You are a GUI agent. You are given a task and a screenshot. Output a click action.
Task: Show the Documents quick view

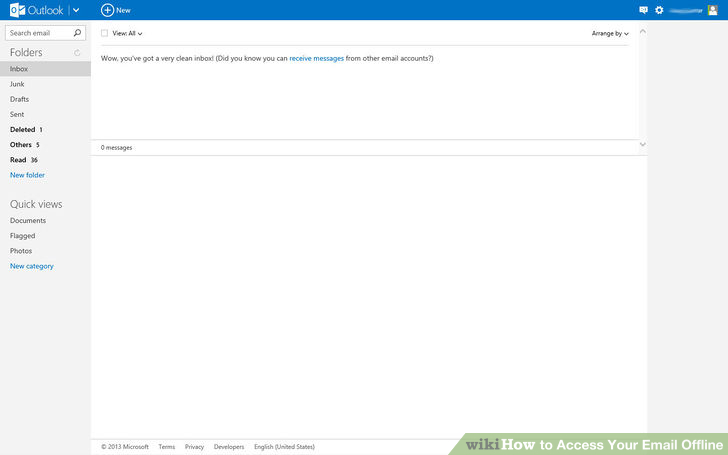click(28, 221)
